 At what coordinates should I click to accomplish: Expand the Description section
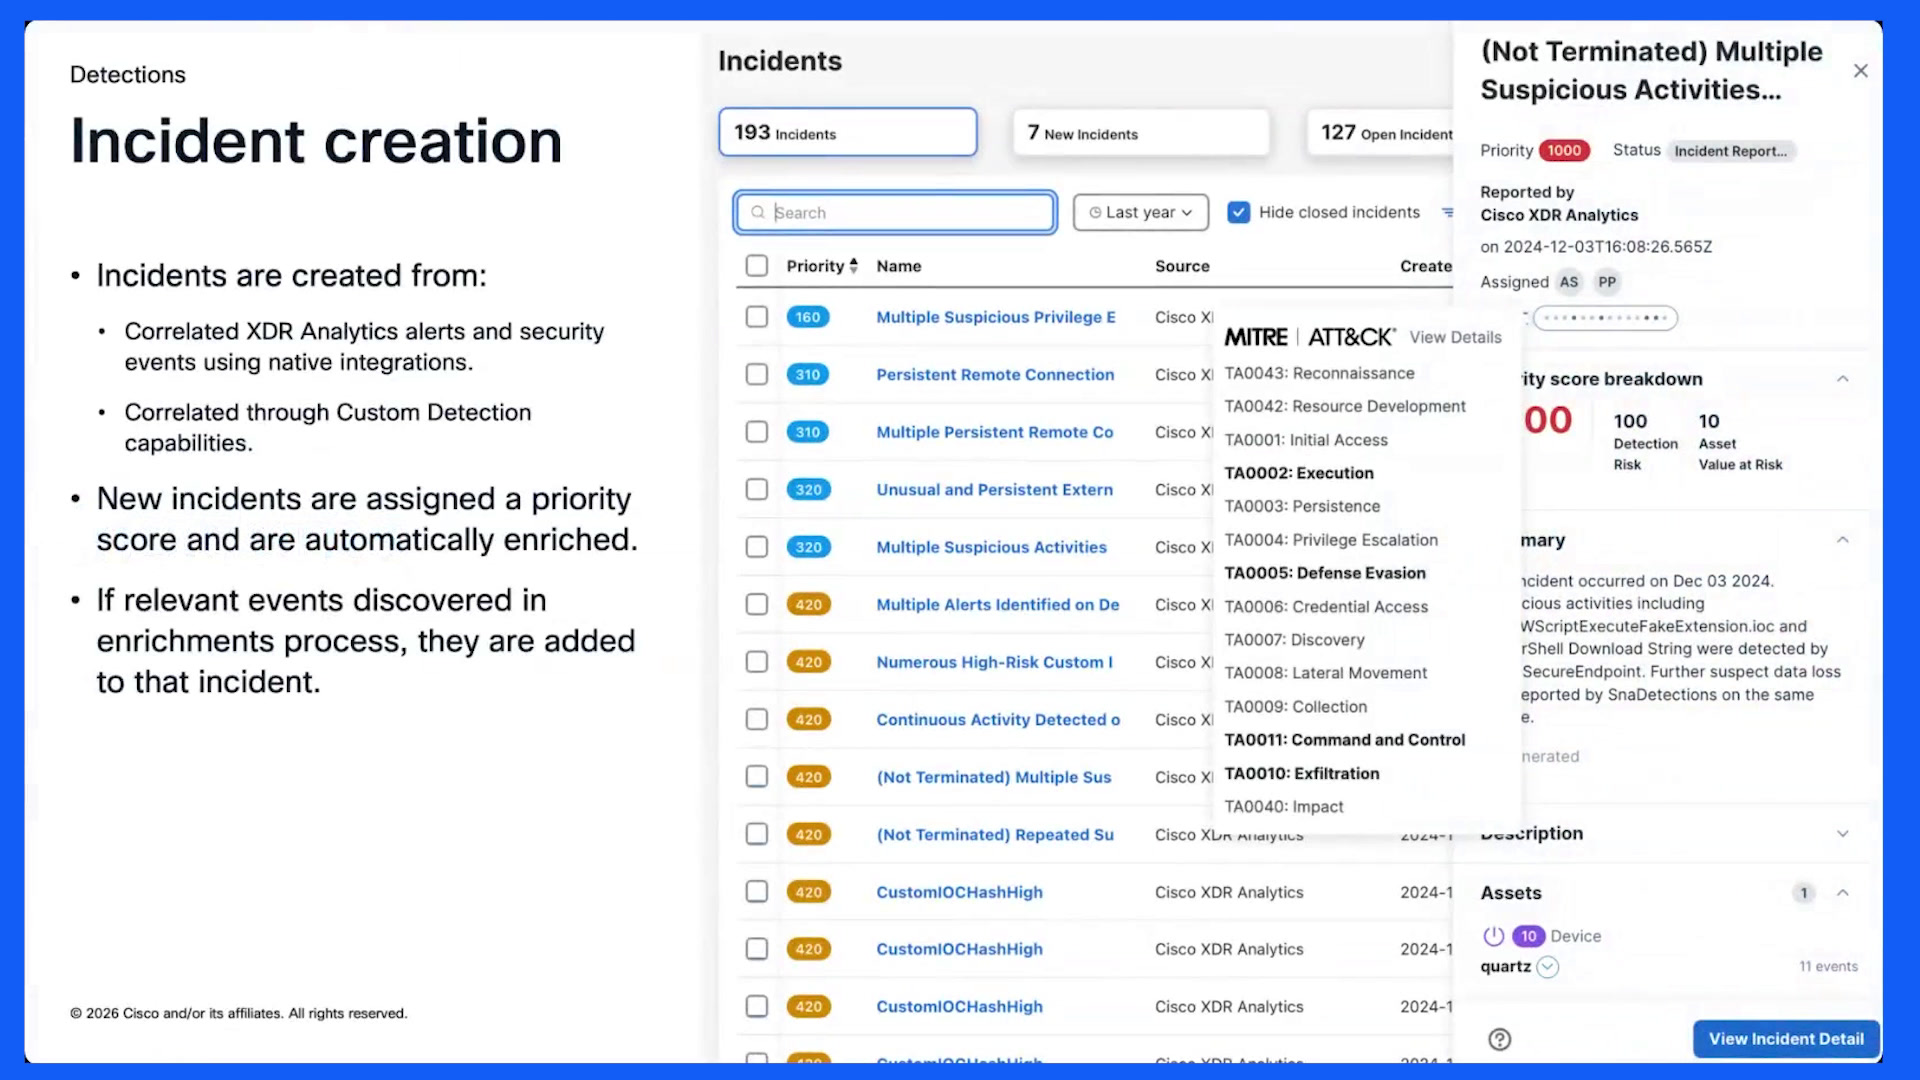[1842, 834]
